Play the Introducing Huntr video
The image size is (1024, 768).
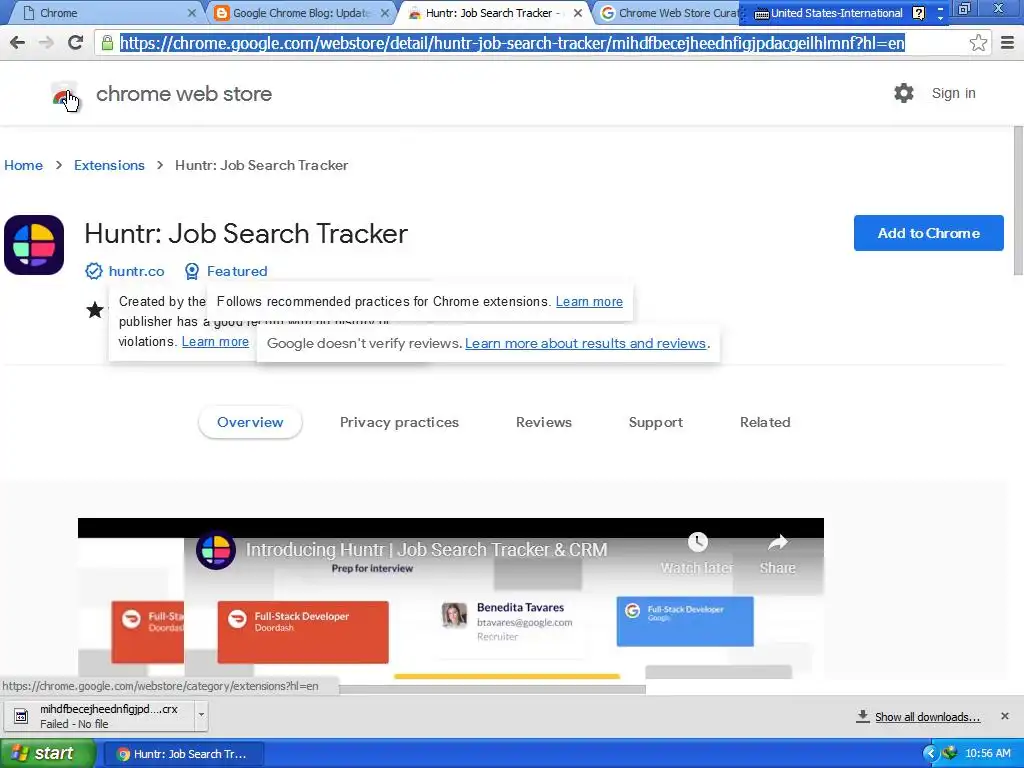pos(451,599)
